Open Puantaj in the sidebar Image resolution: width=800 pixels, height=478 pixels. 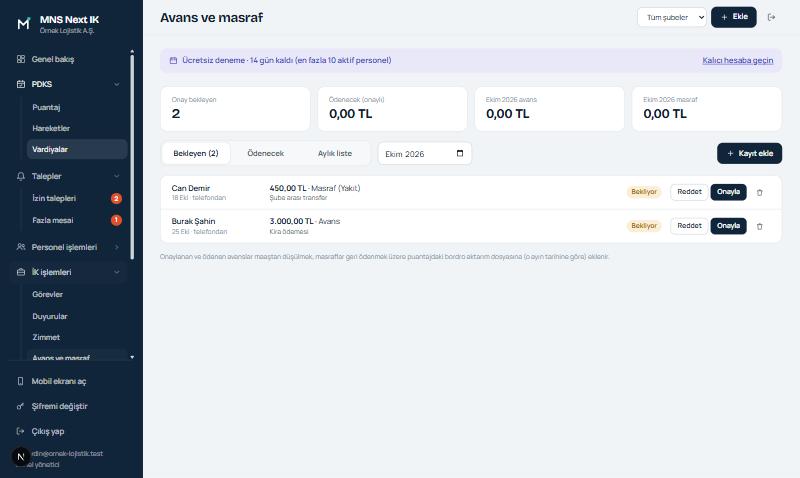point(77,107)
